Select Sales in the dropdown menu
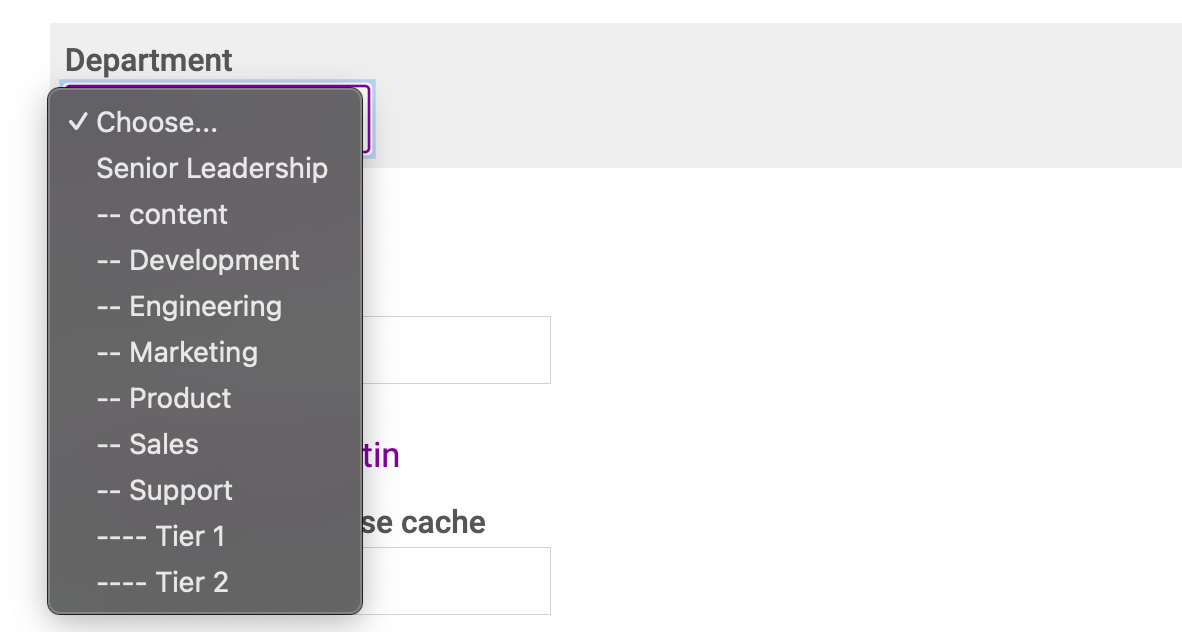 [x=205, y=444]
